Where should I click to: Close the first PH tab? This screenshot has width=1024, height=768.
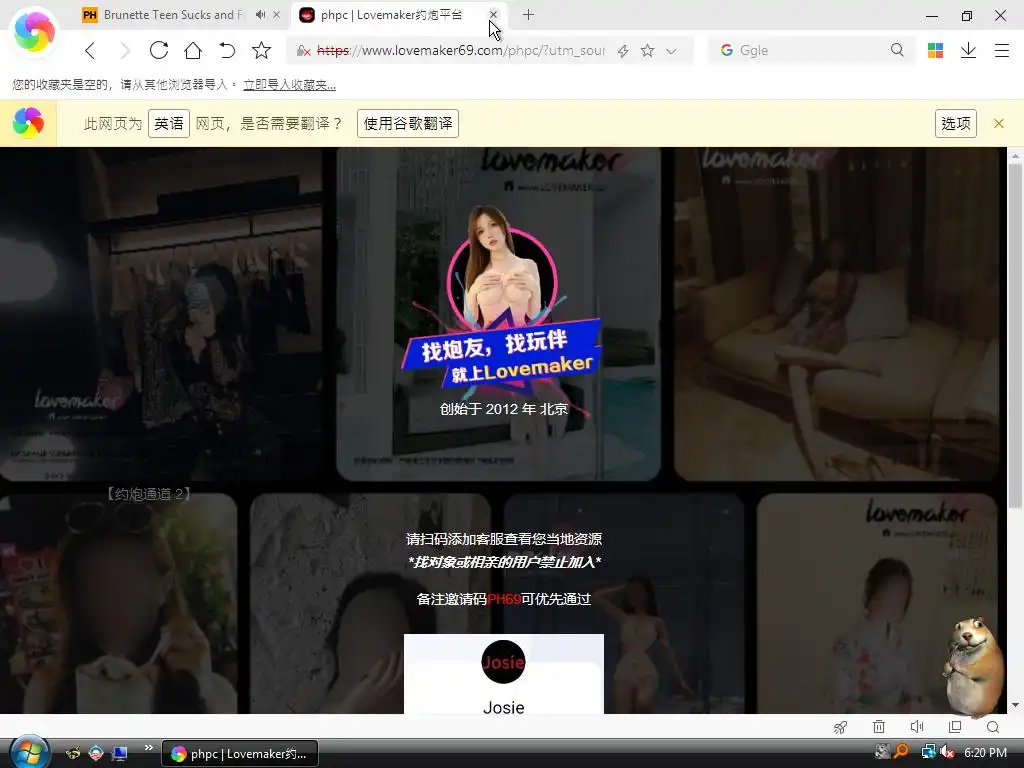point(277,14)
